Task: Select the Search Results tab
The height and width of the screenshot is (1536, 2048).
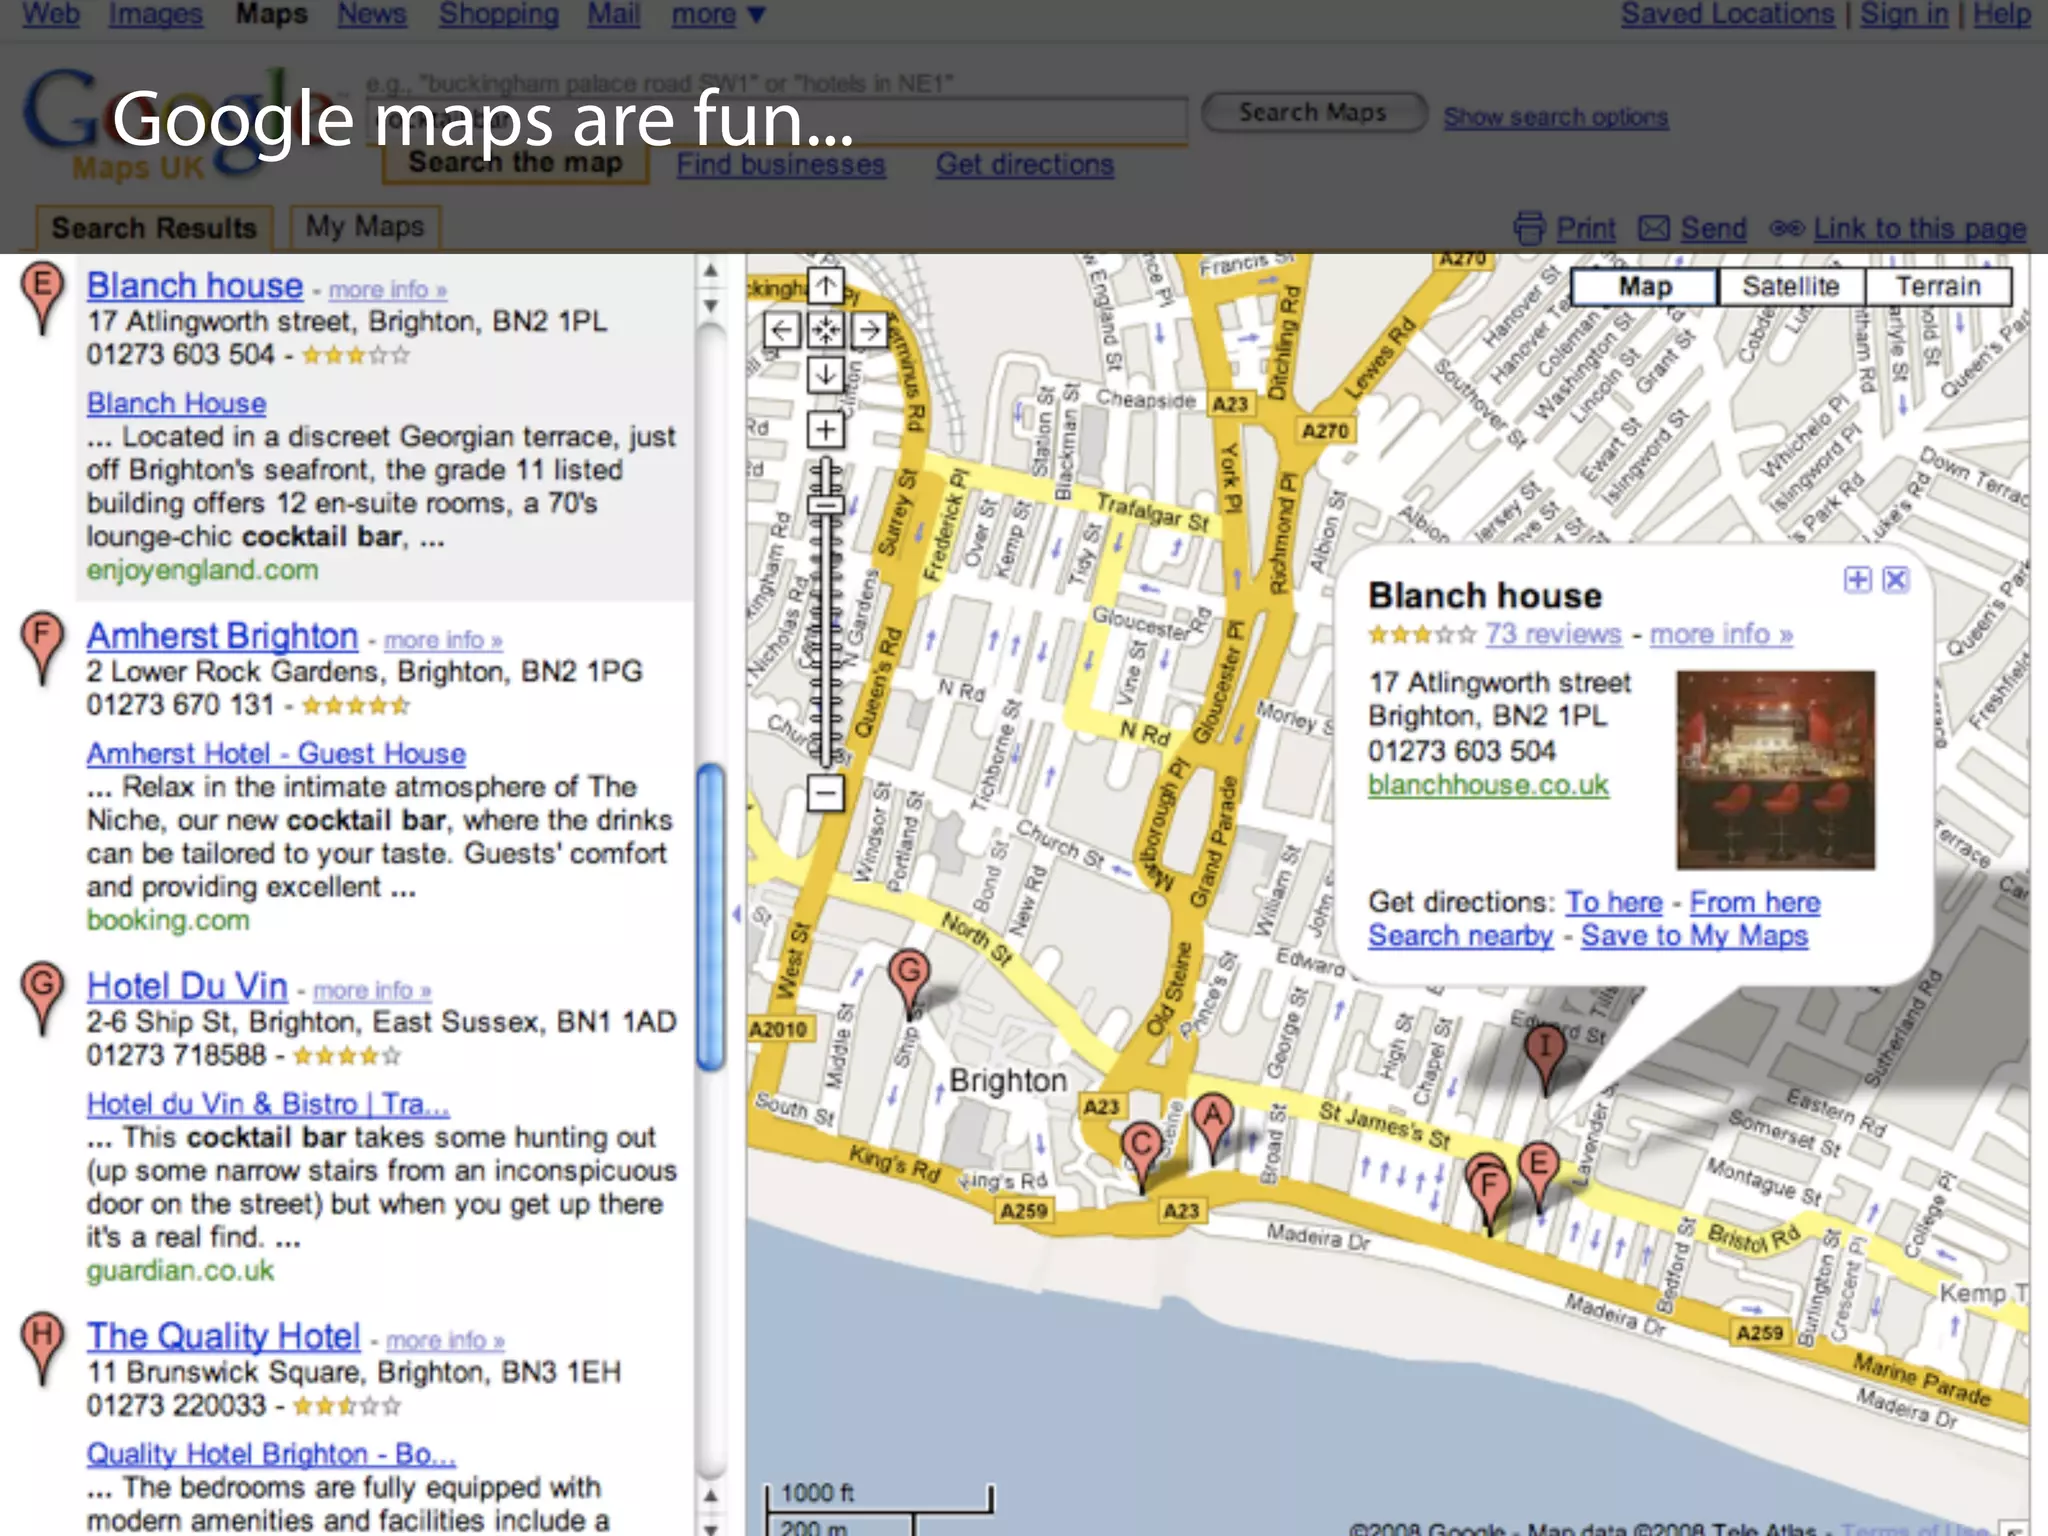Action: click(154, 228)
